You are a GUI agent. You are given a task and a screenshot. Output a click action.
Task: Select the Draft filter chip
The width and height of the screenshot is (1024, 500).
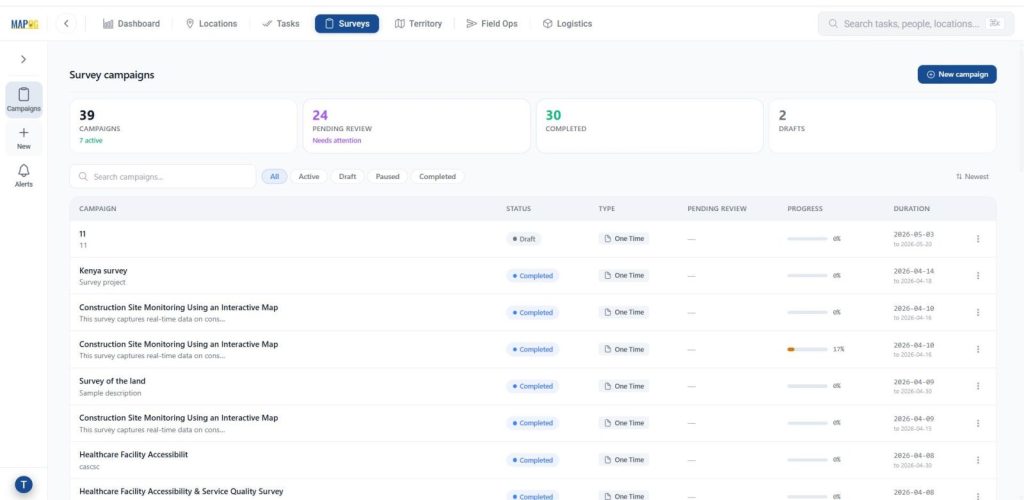click(x=347, y=176)
